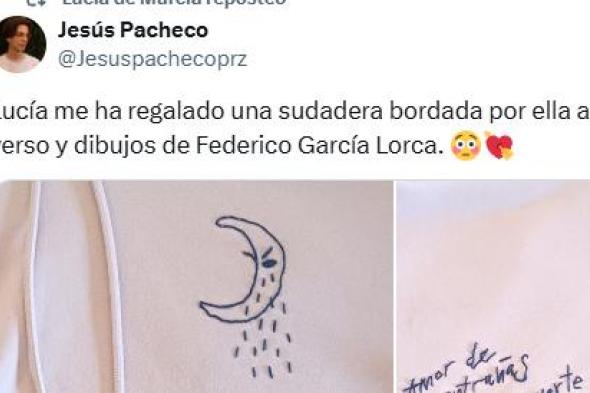Click the flushed face emoji
Image resolution: width=590 pixels, height=393 pixels.
pyautogui.click(x=466, y=147)
